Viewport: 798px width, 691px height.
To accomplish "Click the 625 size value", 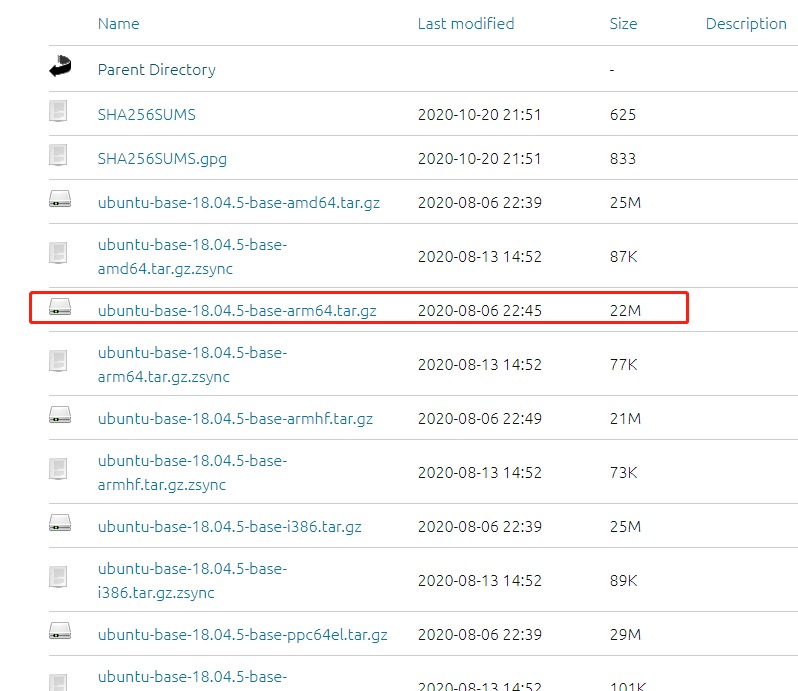I will [x=623, y=114].
